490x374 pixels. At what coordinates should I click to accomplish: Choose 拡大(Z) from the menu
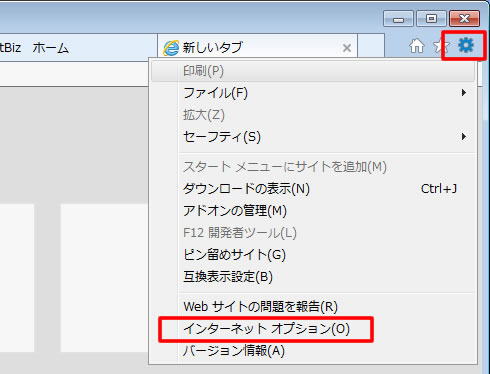pos(313,115)
